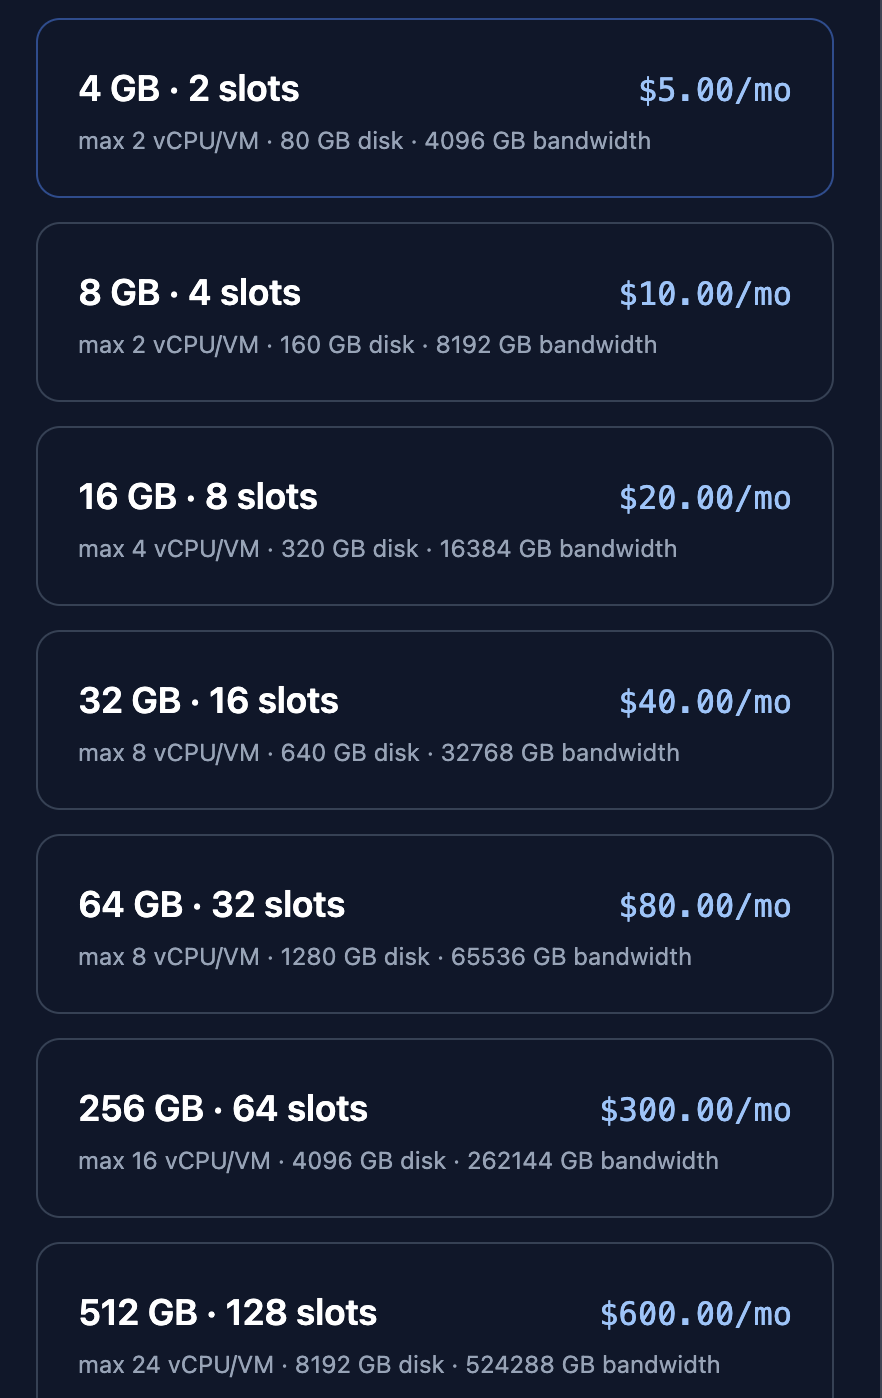
Task: Click the $5.00/mo price label
Action: 715,90
